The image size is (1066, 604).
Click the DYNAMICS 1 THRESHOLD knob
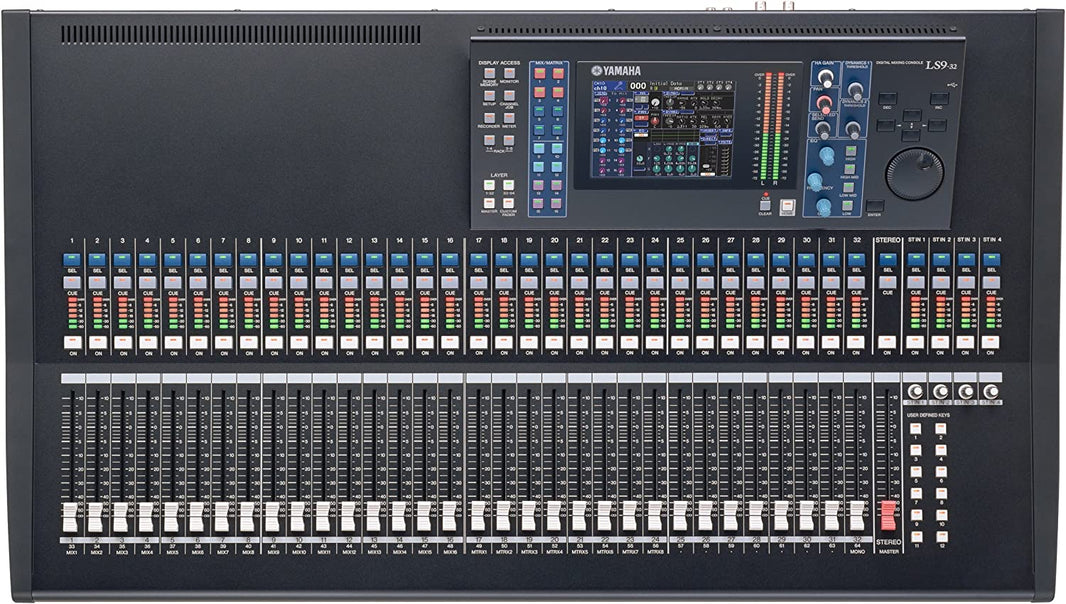[855, 90]
